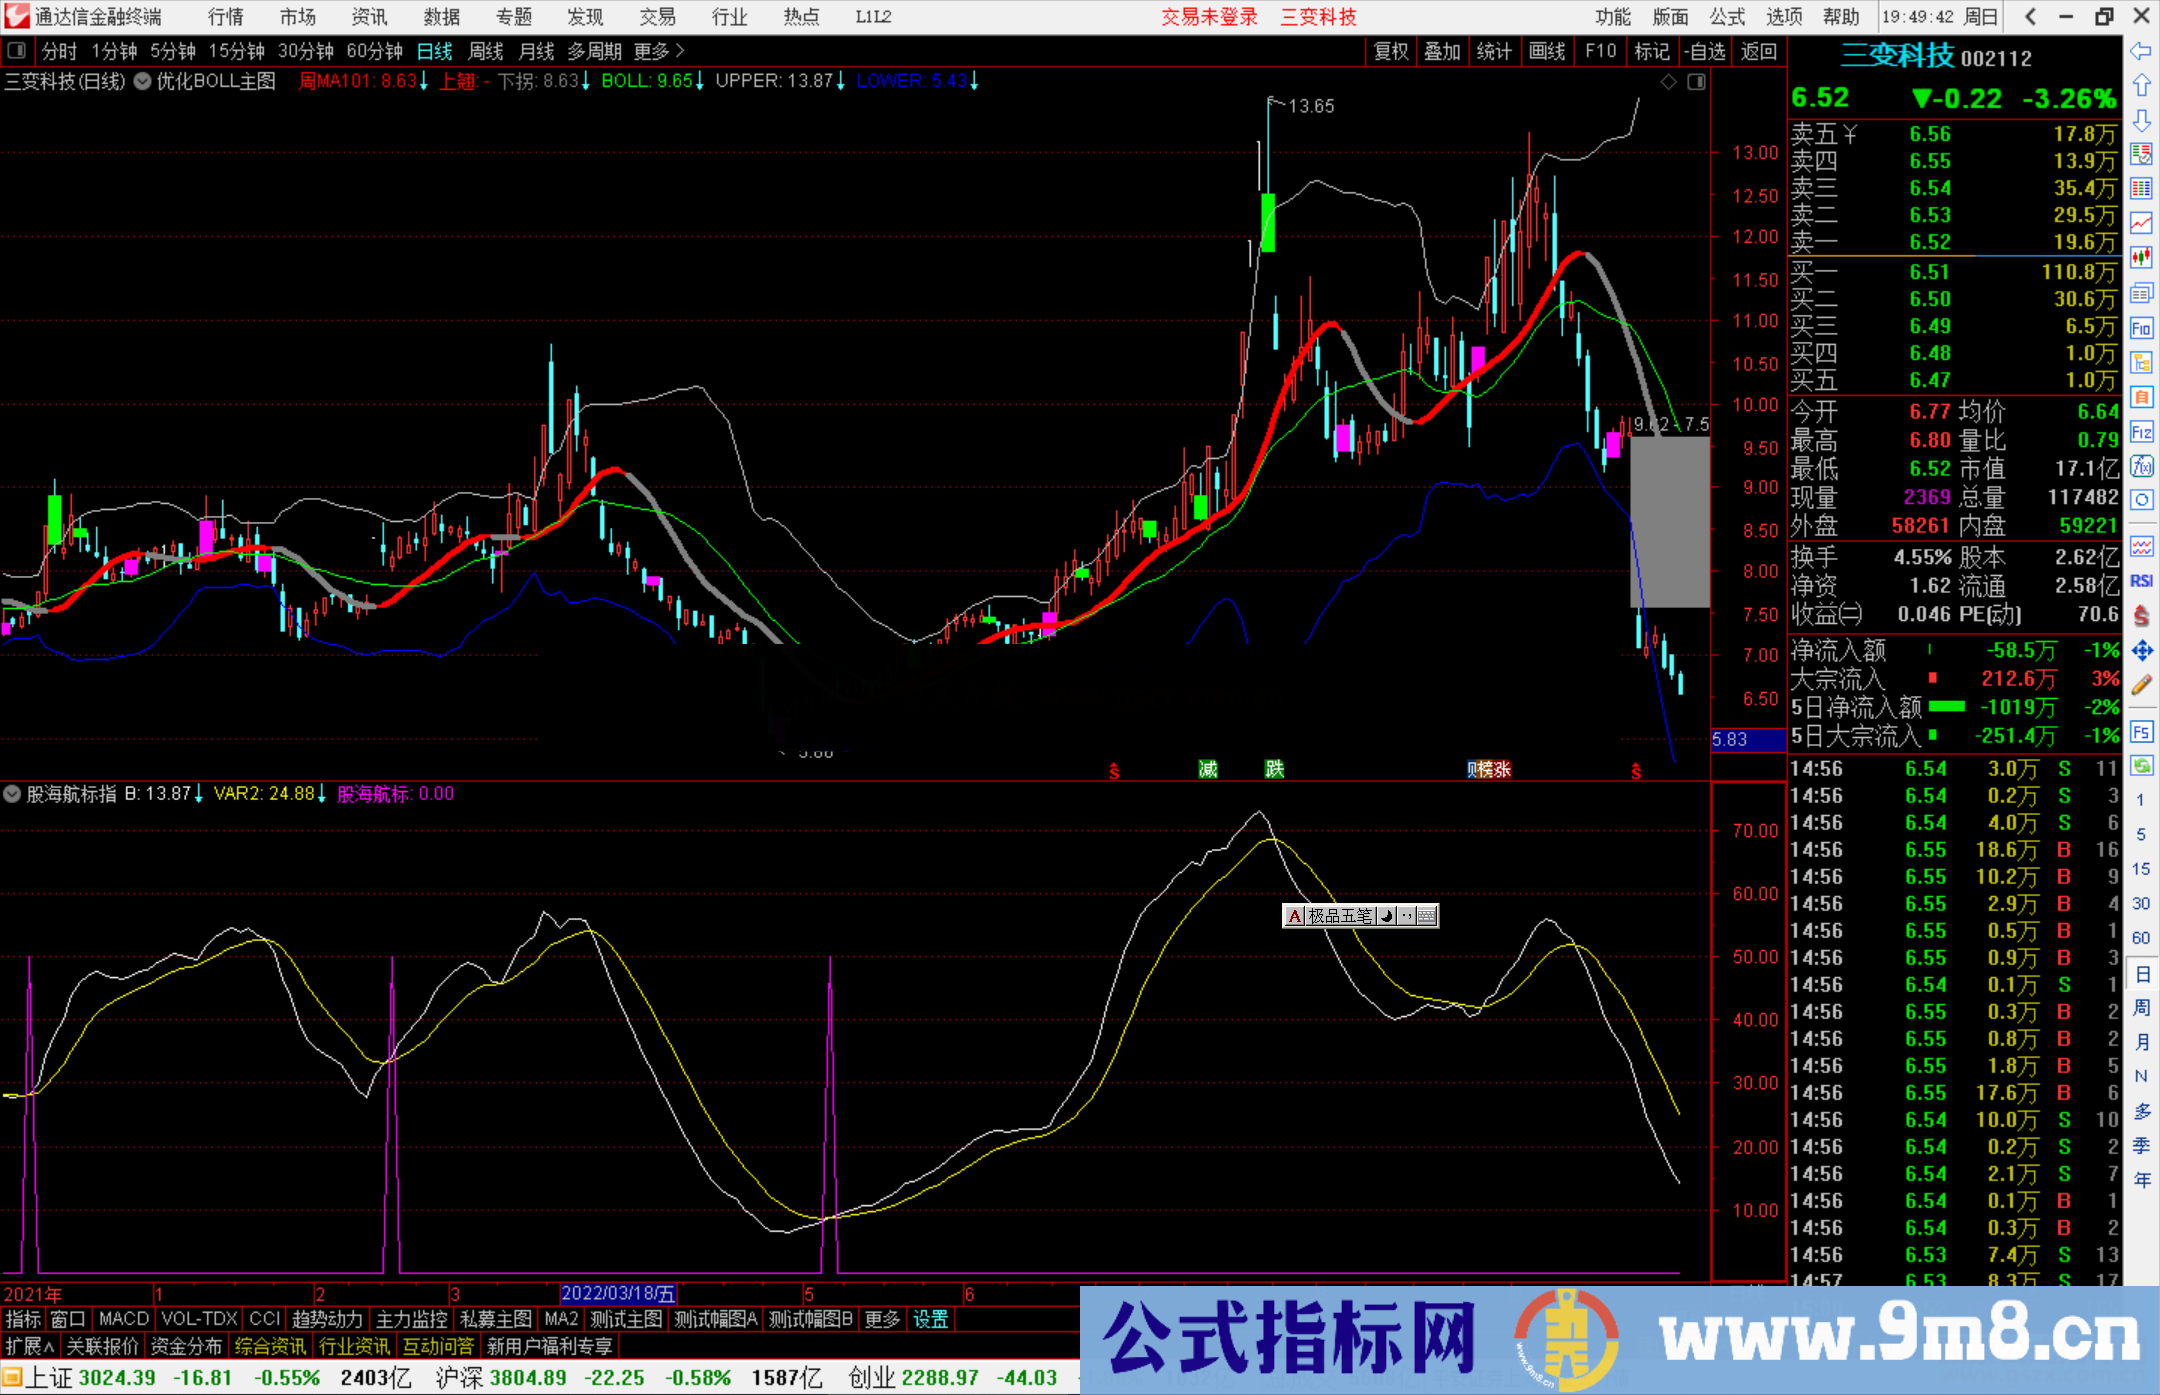
Task: Toggle -自选 to remove stock from watchlist
Action: pyautogui.click(x=1706, y=51)
